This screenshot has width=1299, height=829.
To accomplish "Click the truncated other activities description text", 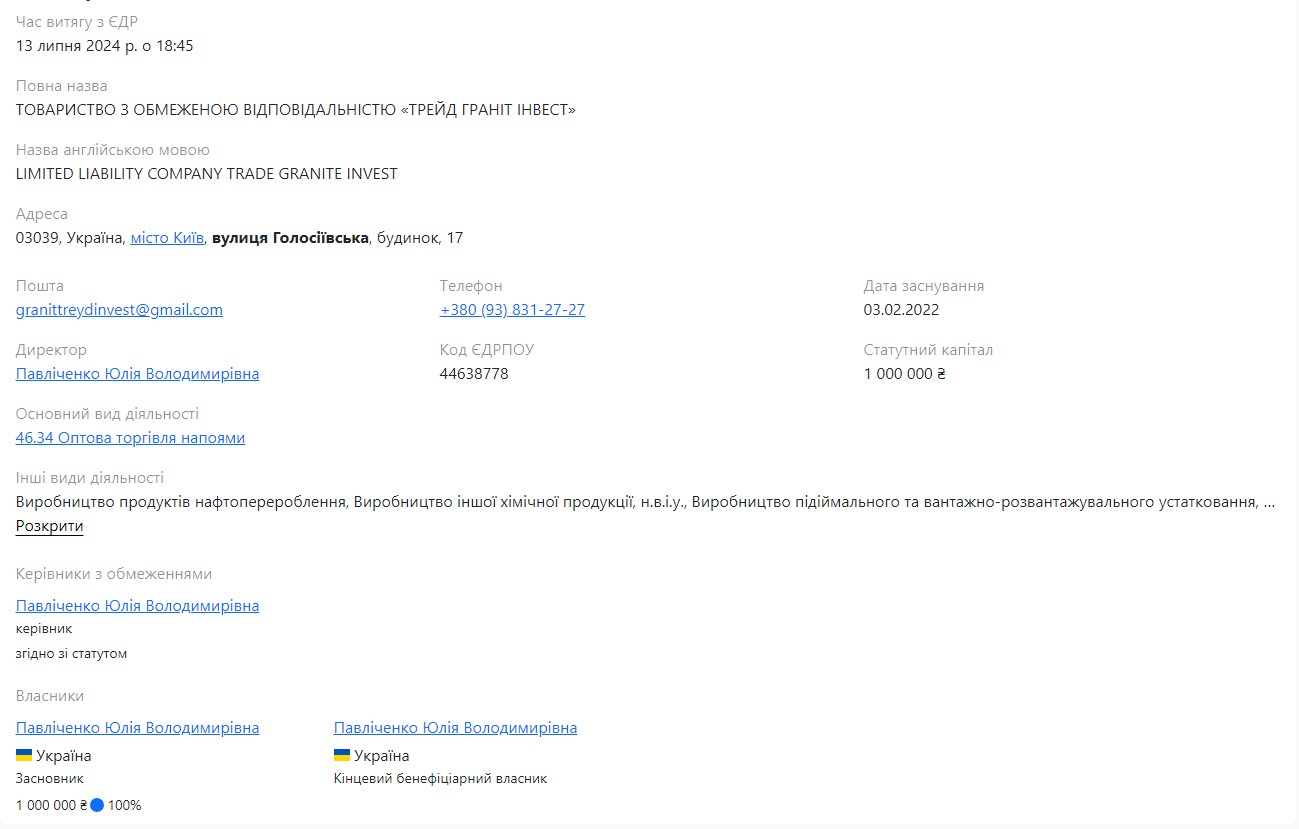I will [x=640, y=502].
